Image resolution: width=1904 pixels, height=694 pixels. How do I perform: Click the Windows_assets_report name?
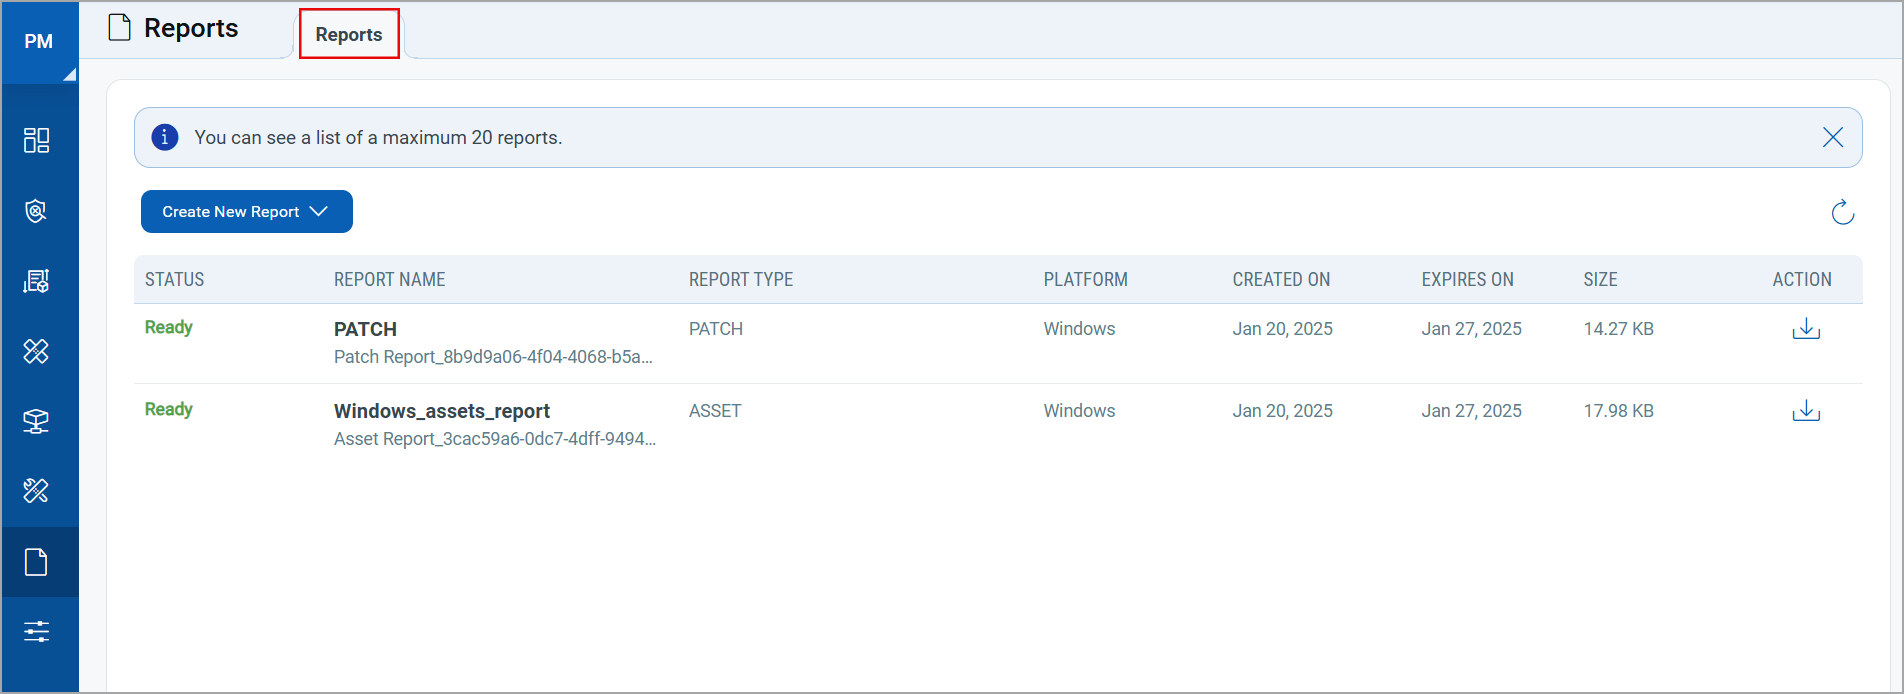click(442, 411)
